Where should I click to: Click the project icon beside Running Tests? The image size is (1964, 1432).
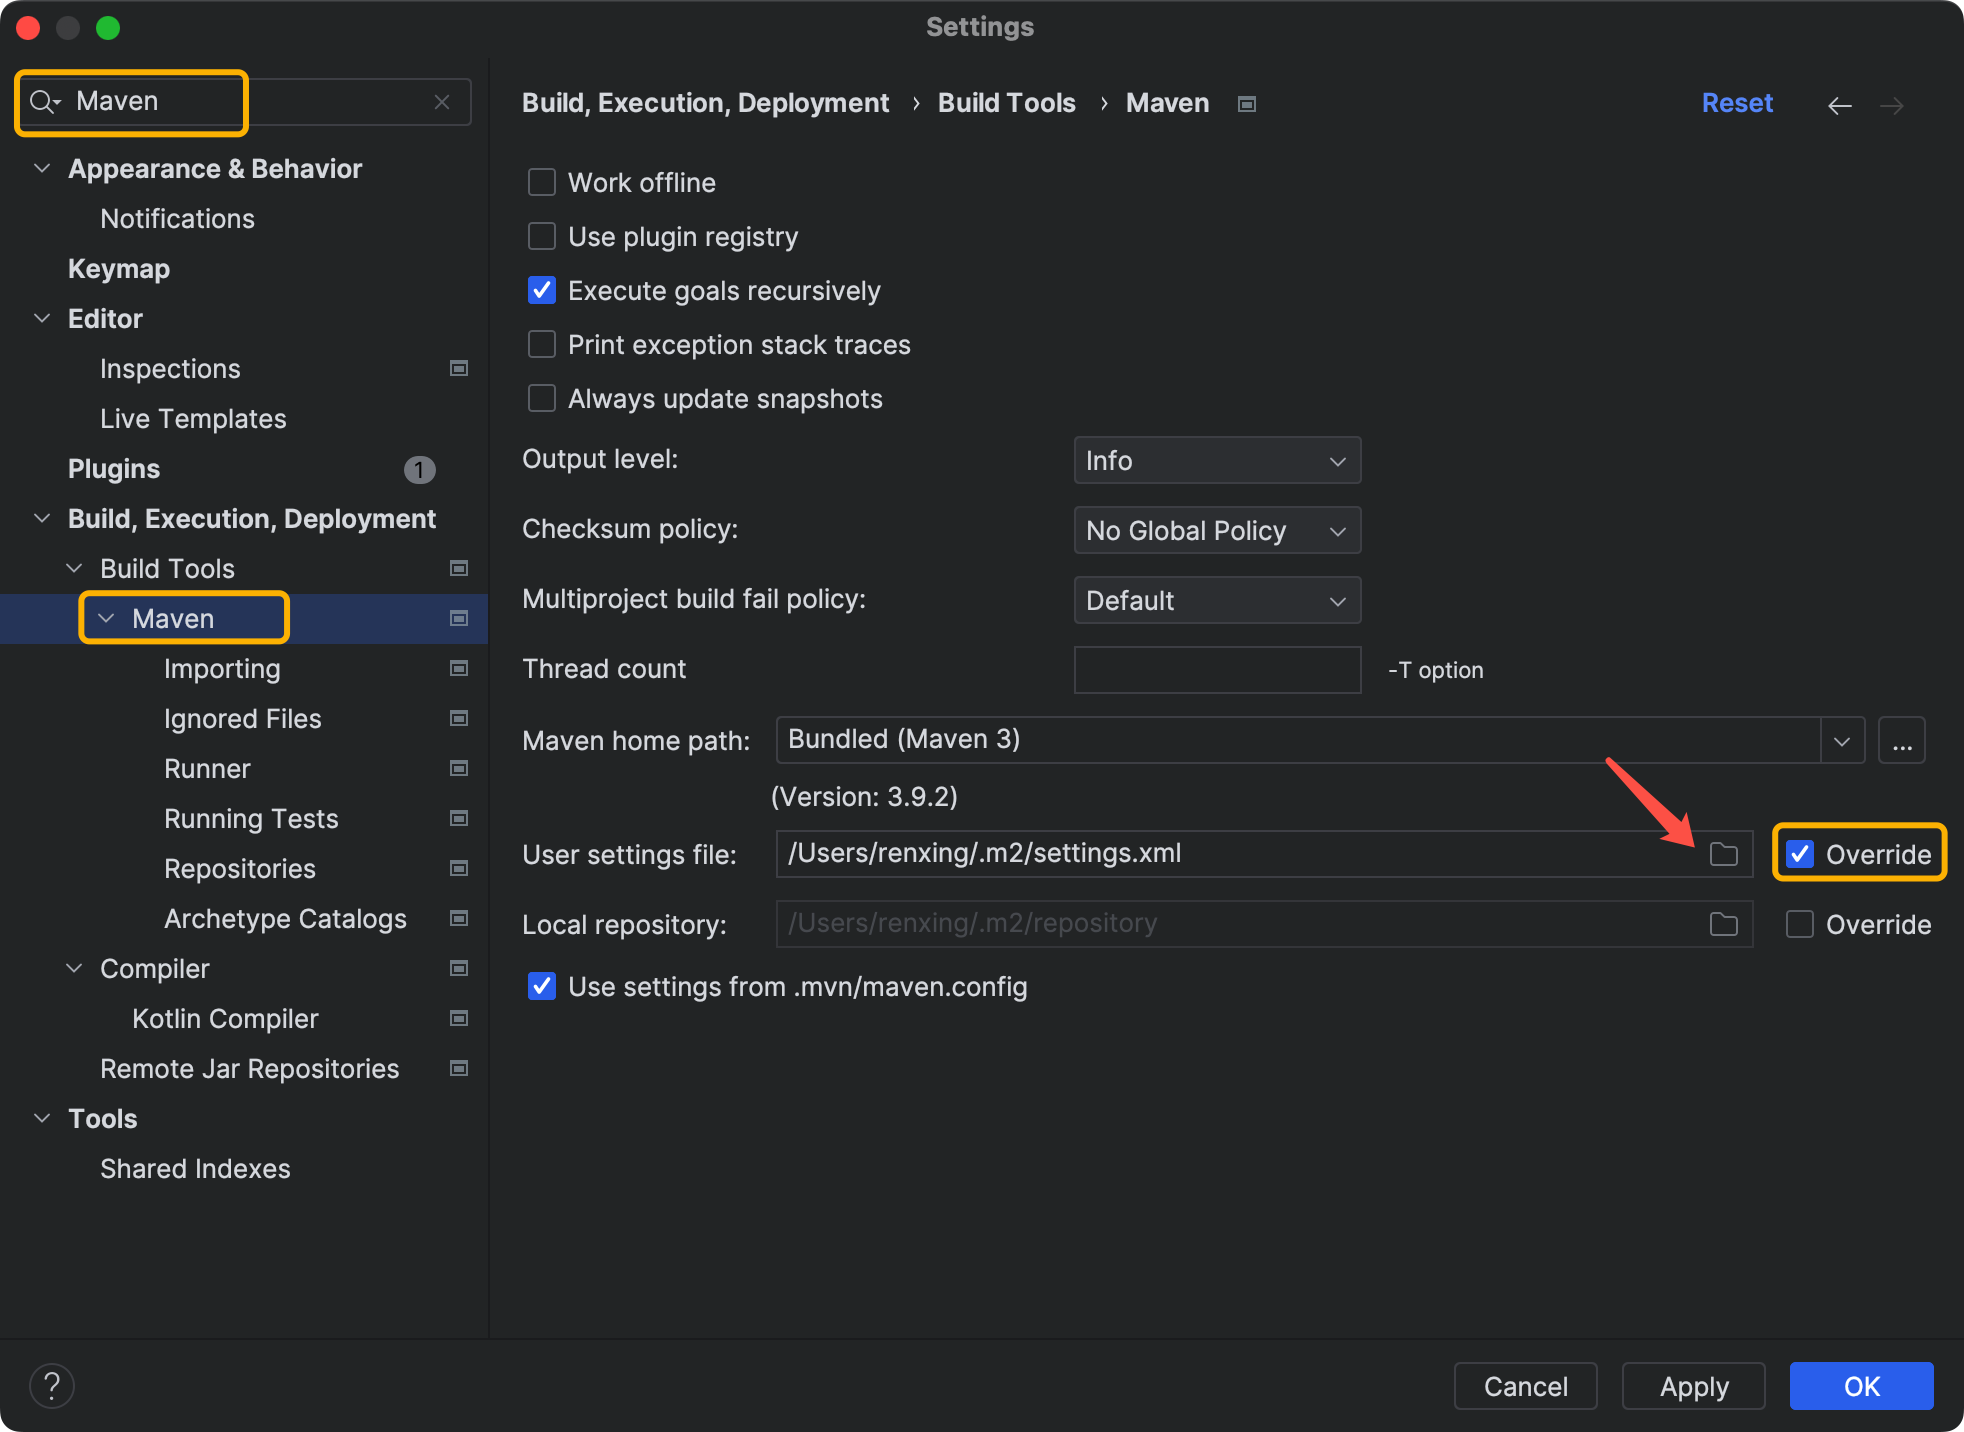tap(459, 819)
